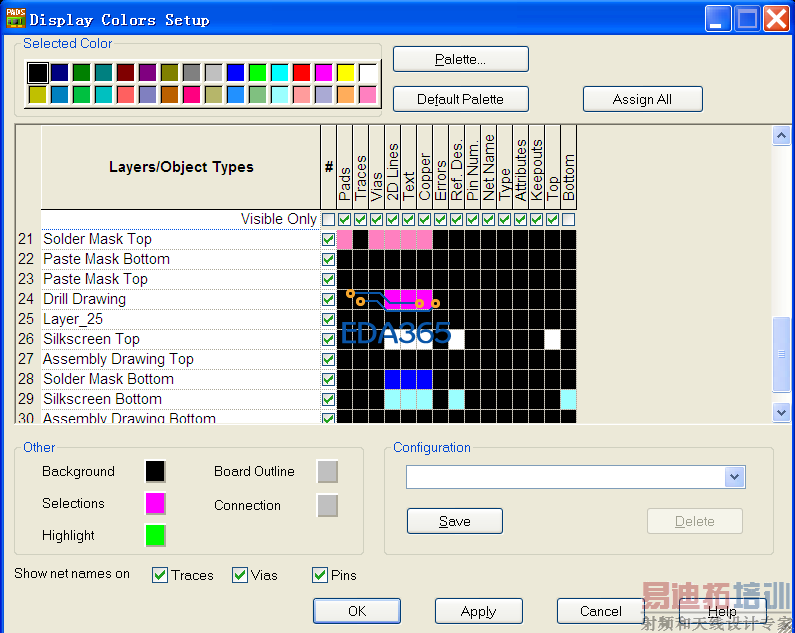Toggle Silkscreen Top layer checkbox
This screenshot has width=795, height=633.
[329, 339]
